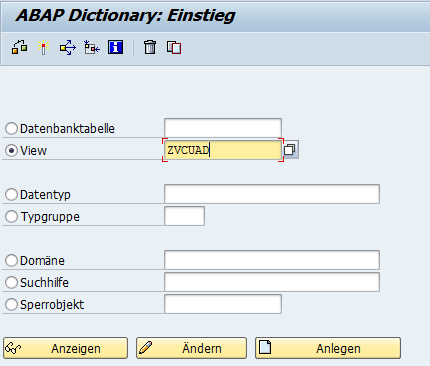
Task: Focus the Datentyp input field
Action: (272, 194)
